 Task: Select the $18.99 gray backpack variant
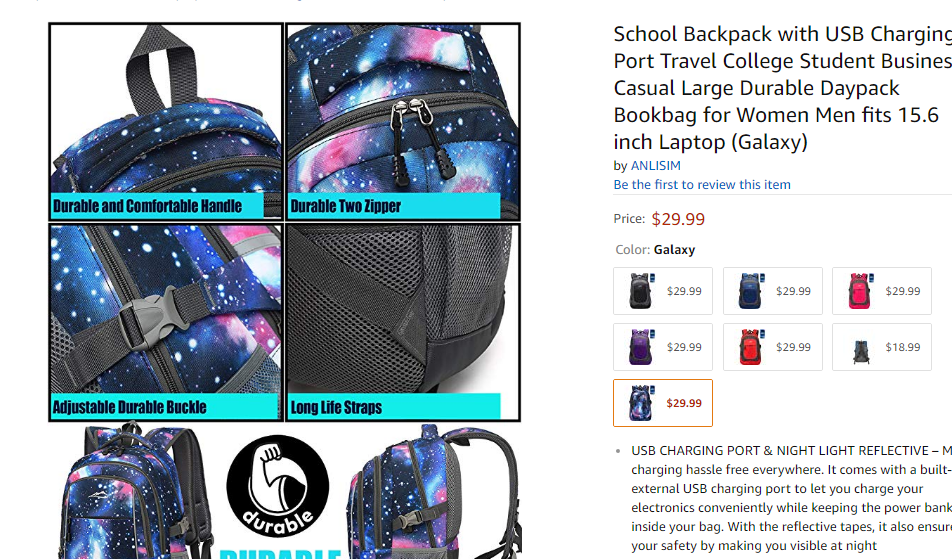tap(882, 347)
